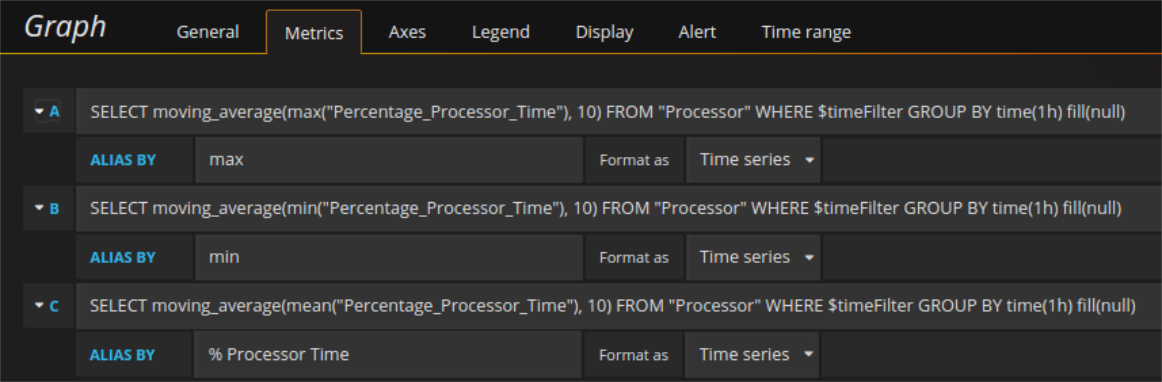The width and height of the screenshot is (1162, 382).
Task: Go to the Alert tab
Action: click(x=697, y=32)
